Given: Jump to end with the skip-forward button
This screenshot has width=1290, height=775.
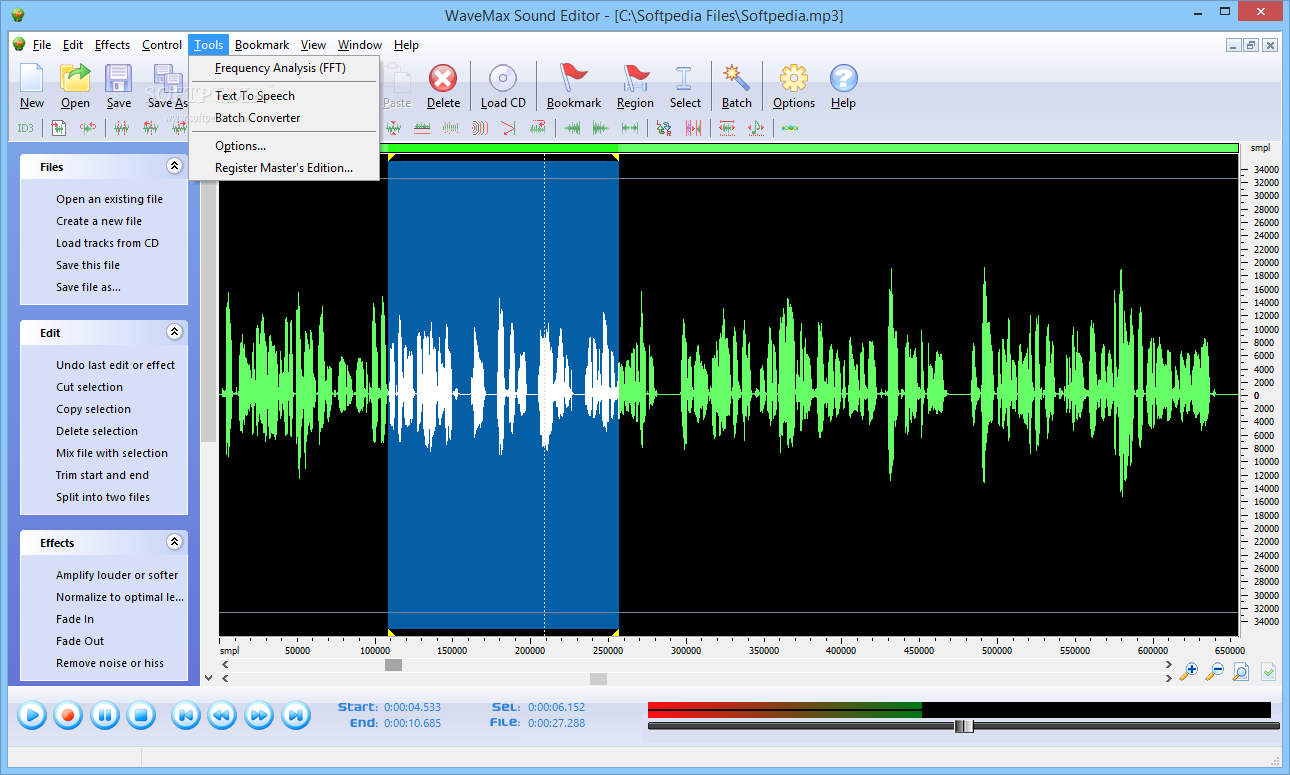Looking at the screenshot, I should point(295,715).
